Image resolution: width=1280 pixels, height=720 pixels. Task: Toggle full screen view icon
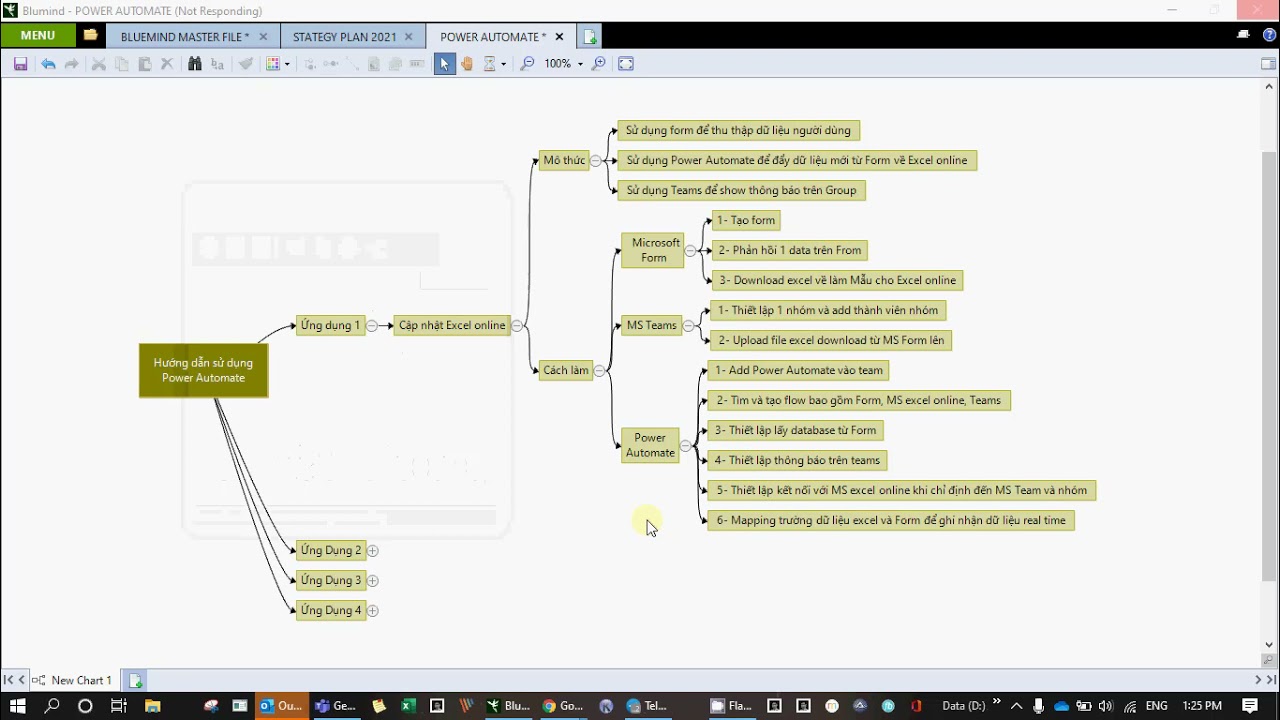coord(626,64)
